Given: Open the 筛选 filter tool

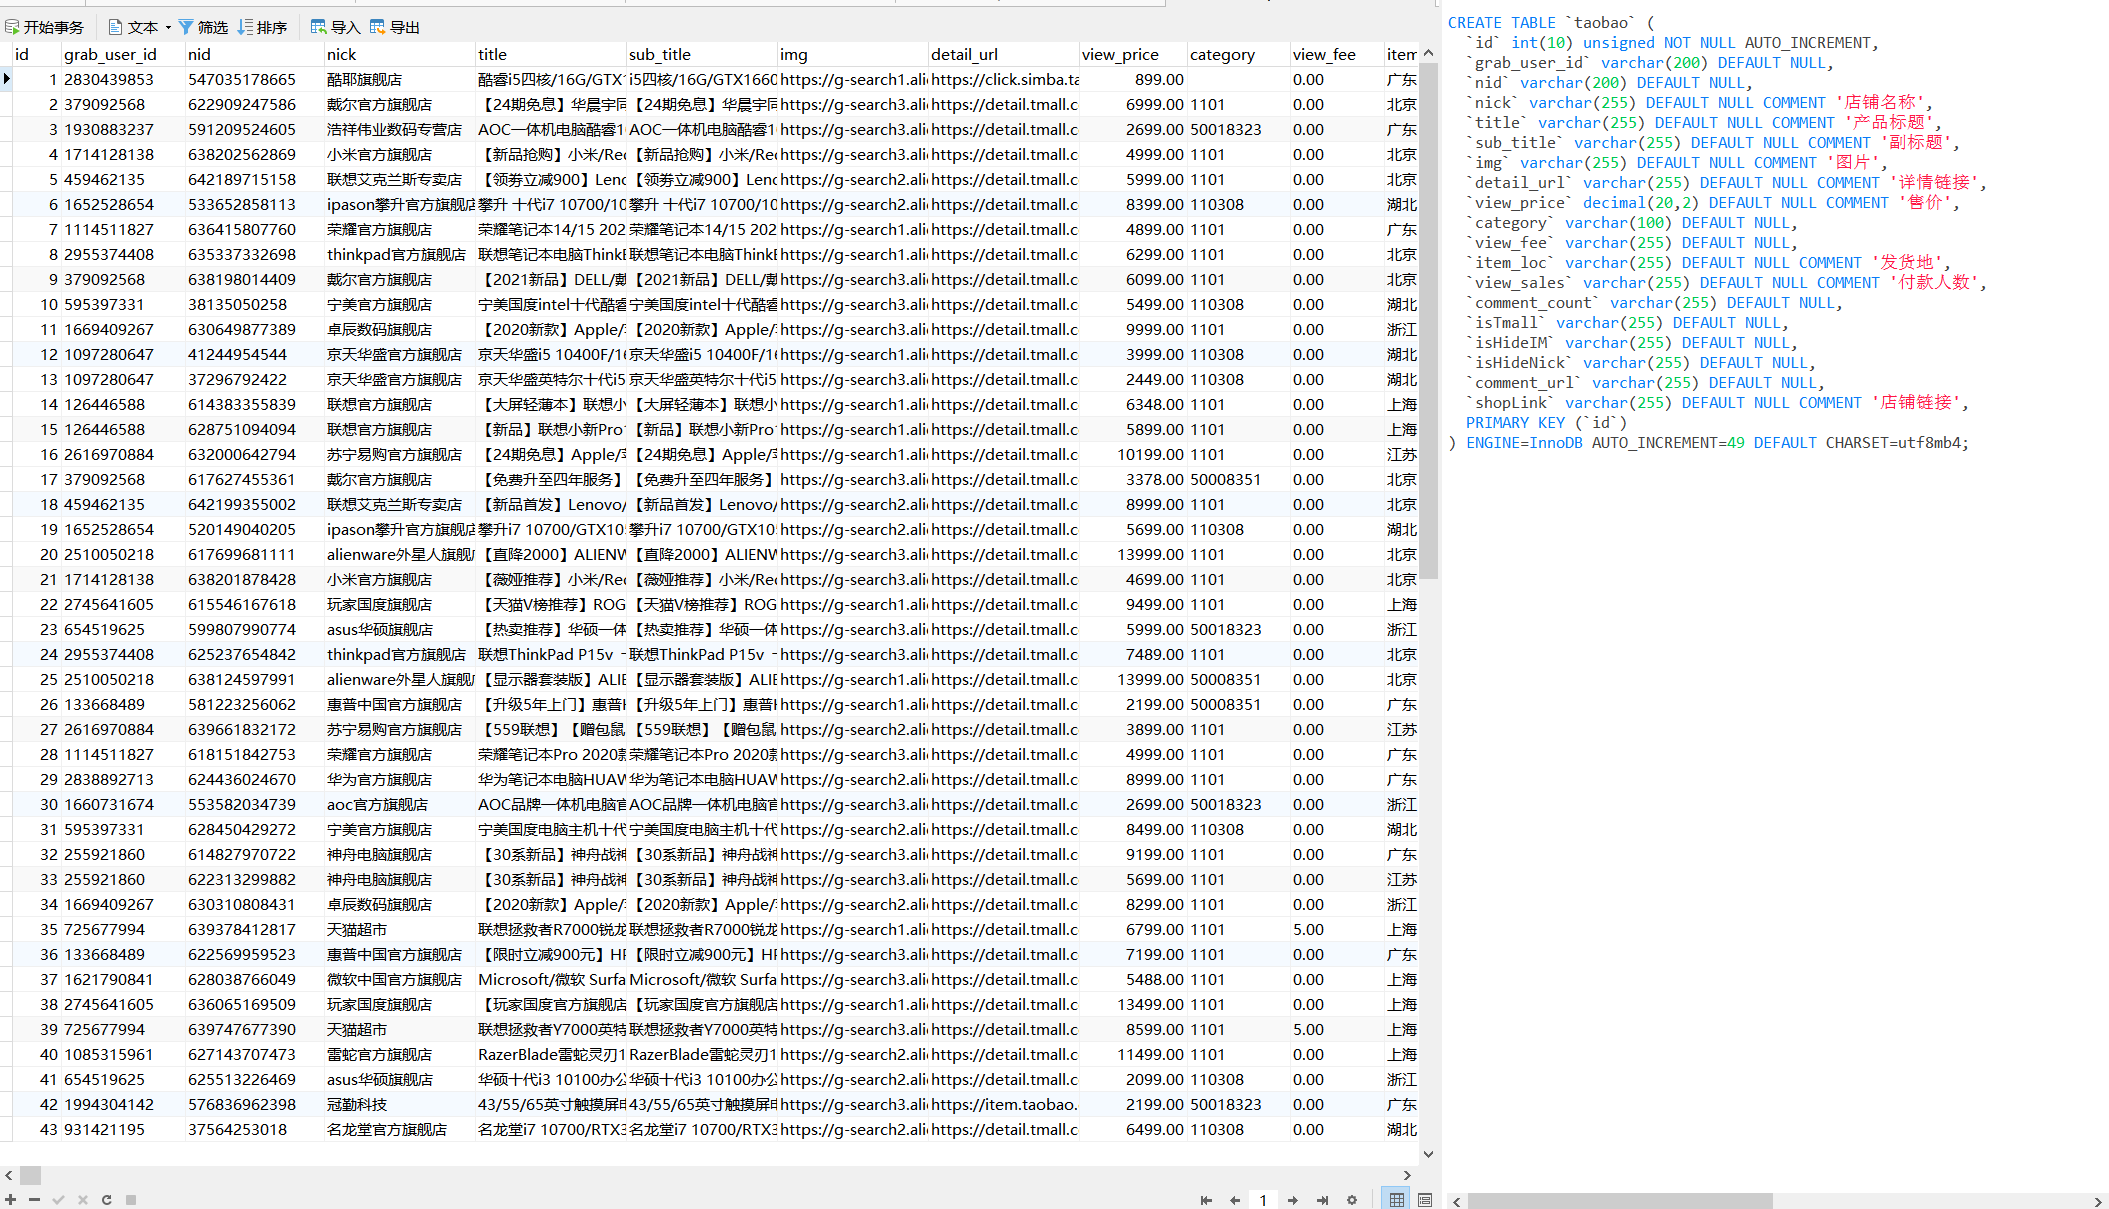Looking at the screenshot, I should [203, 27].
